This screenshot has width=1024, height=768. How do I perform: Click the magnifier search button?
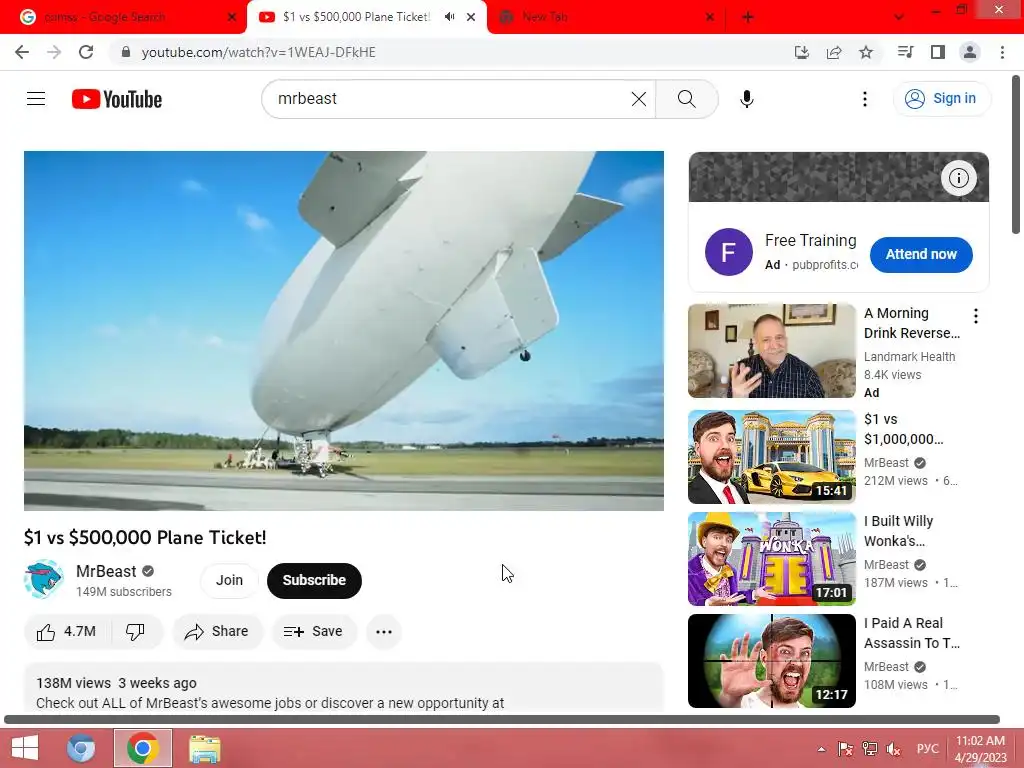click(686, 99)
